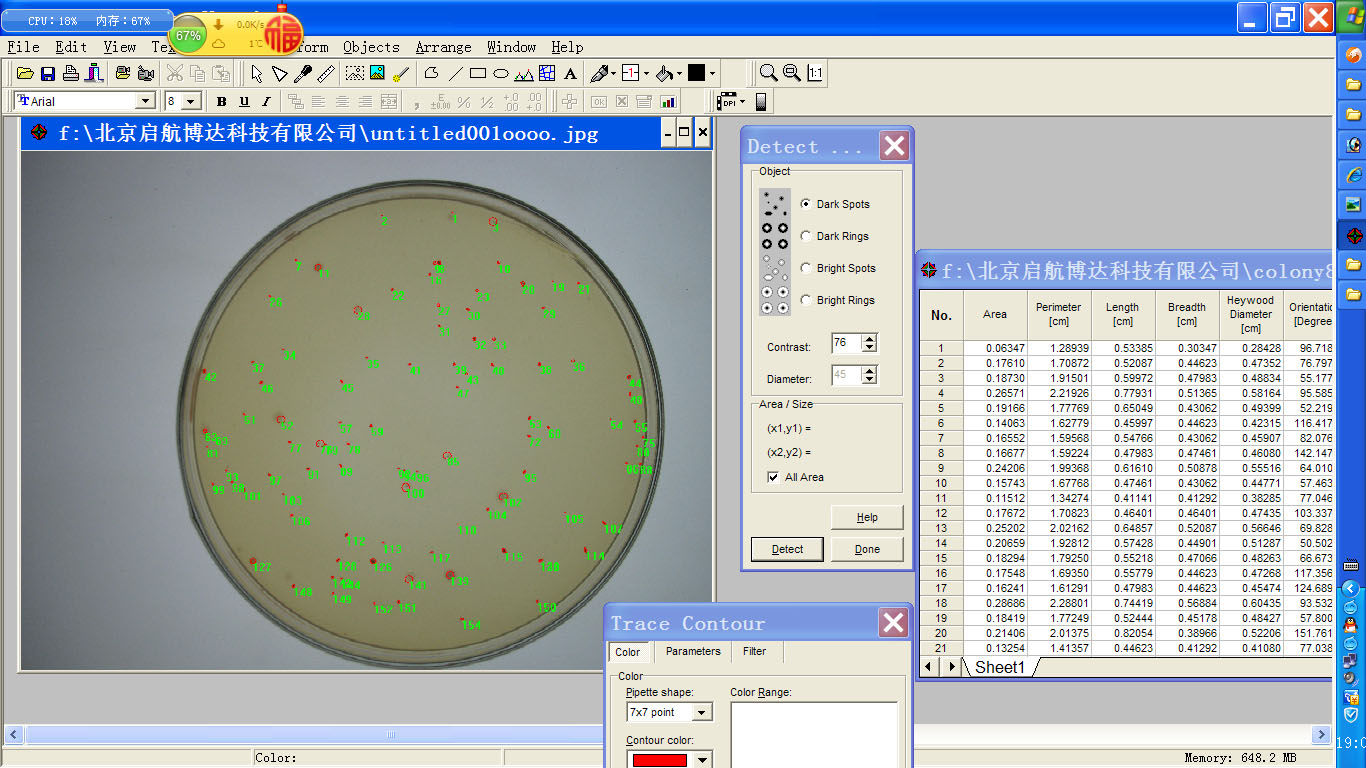Select the straight line drawing tool
This screenshot has height=768, width=1366.
coord(456,73)
